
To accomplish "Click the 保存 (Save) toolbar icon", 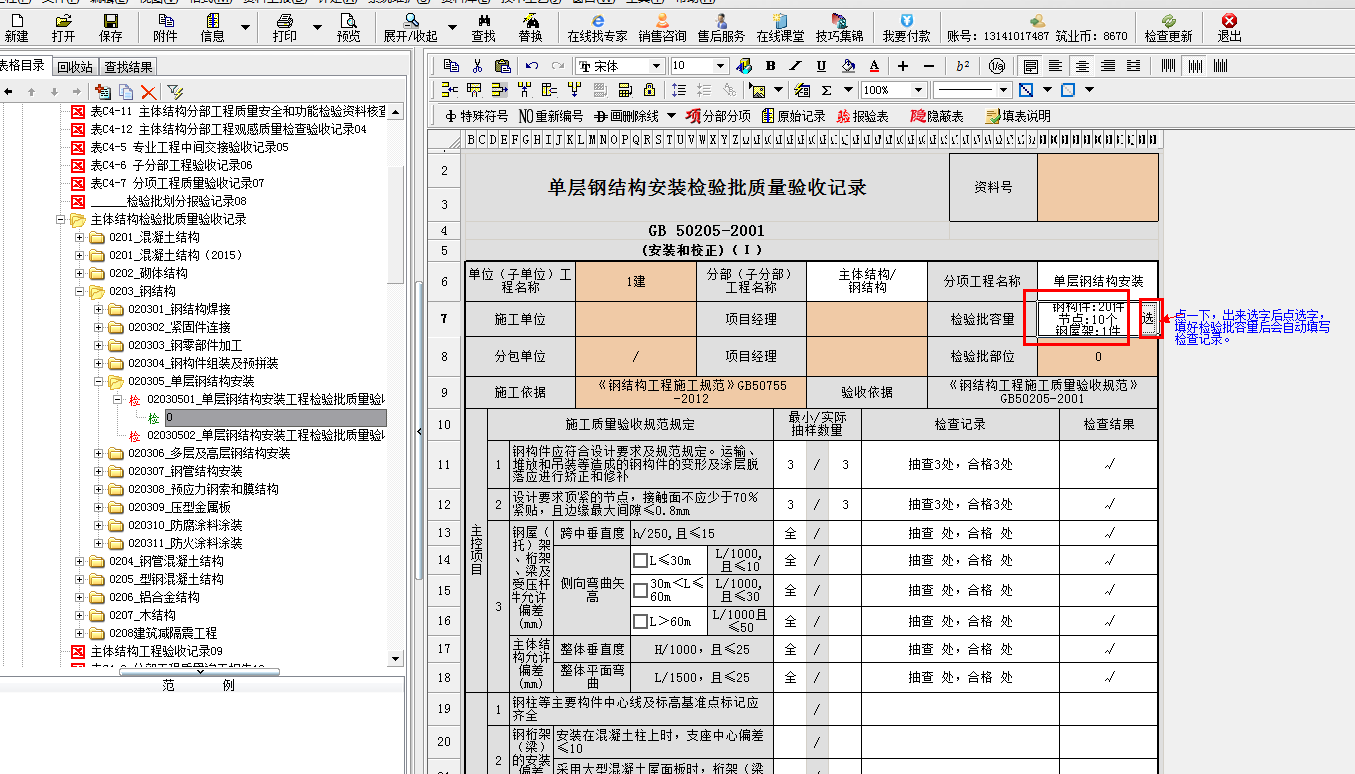I will 110,27.
